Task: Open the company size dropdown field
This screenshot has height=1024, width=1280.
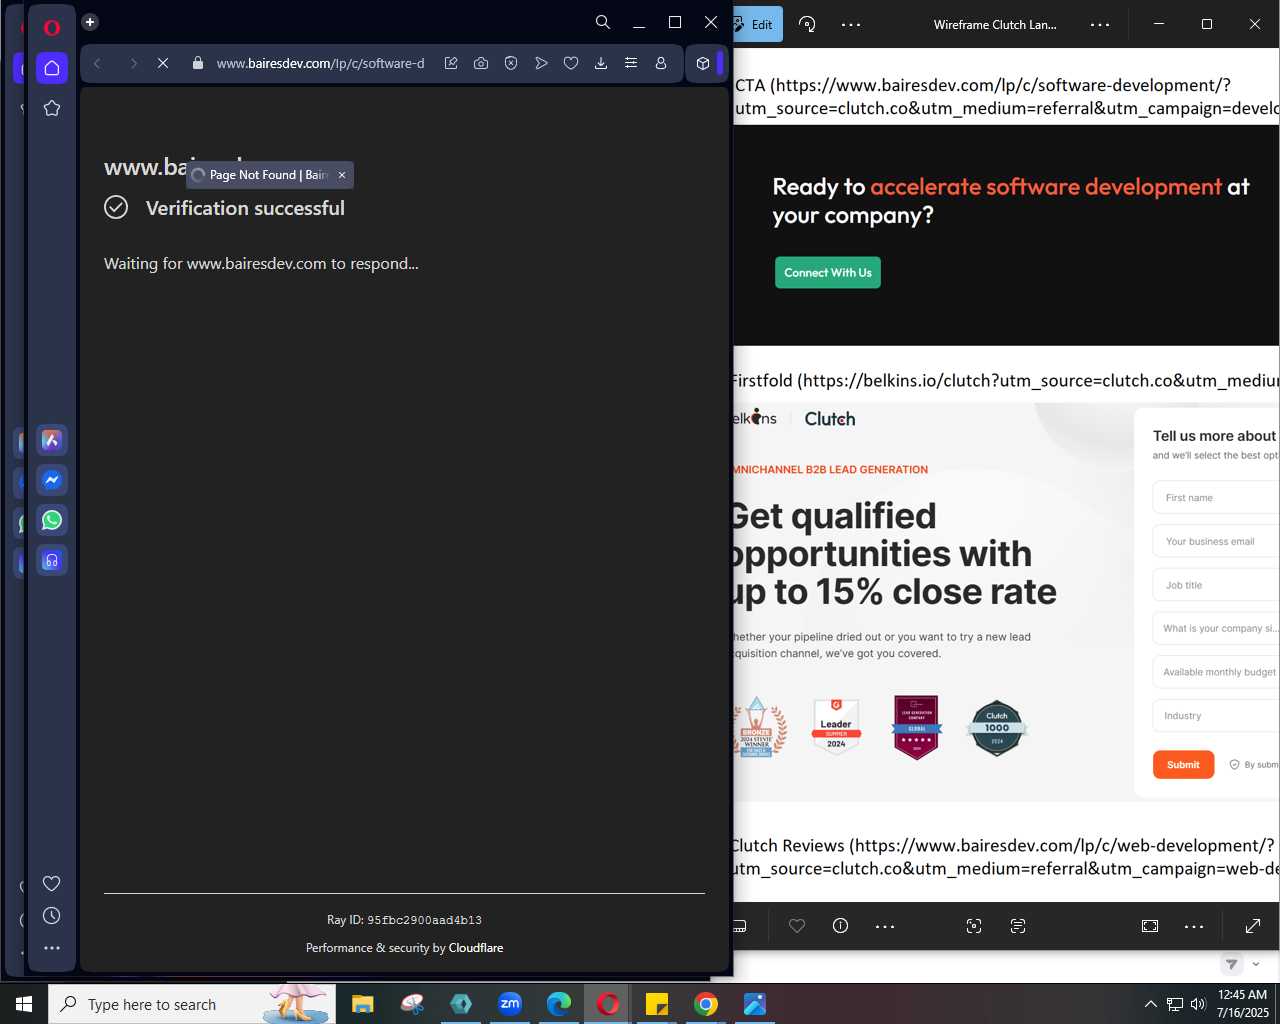Action: [x=1216, y=628]
